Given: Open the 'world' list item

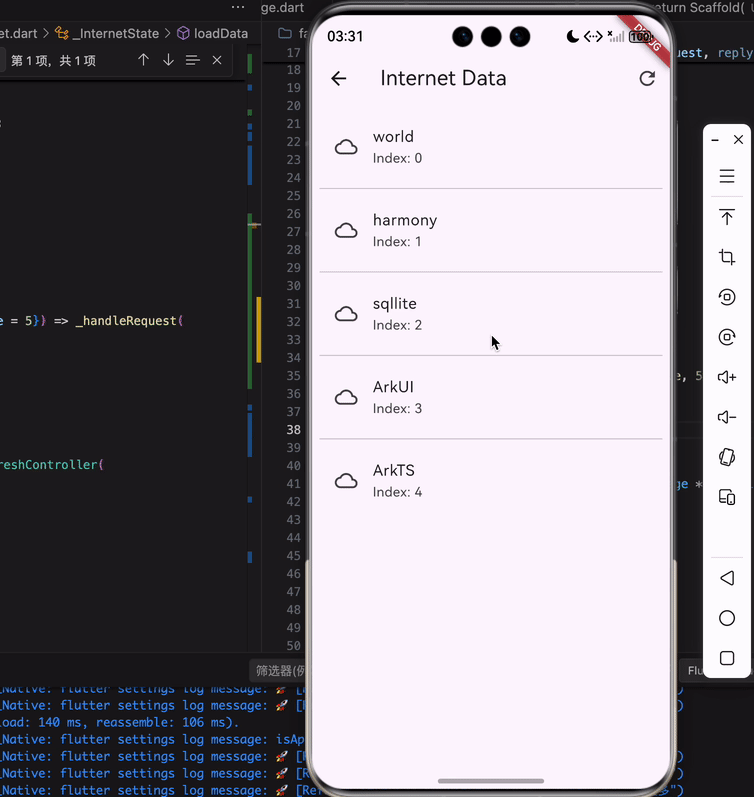Looking at the screenshot, I should coord(491,147).
